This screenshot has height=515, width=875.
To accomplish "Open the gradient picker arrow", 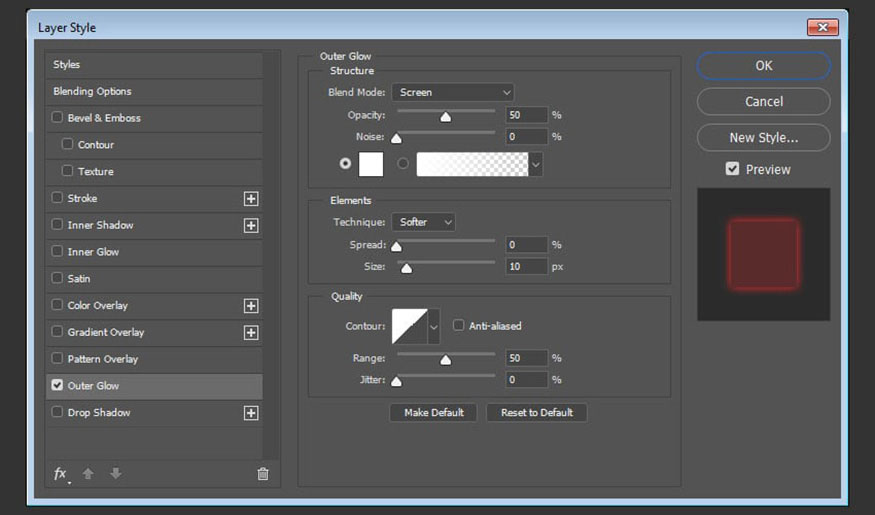I will coord(536,165).
